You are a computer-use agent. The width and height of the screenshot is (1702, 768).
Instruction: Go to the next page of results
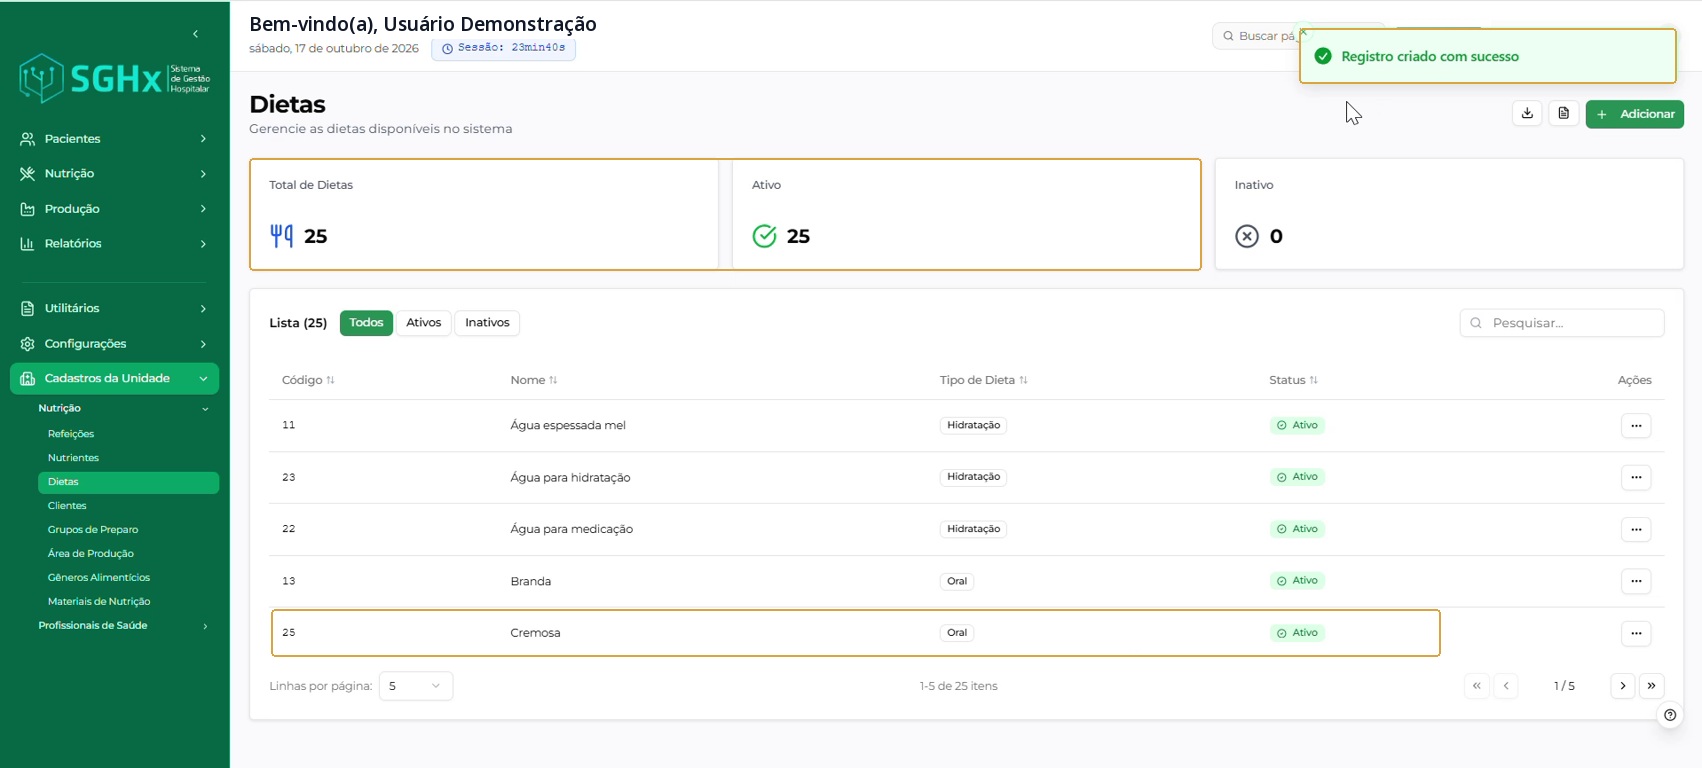(1623, 686)
